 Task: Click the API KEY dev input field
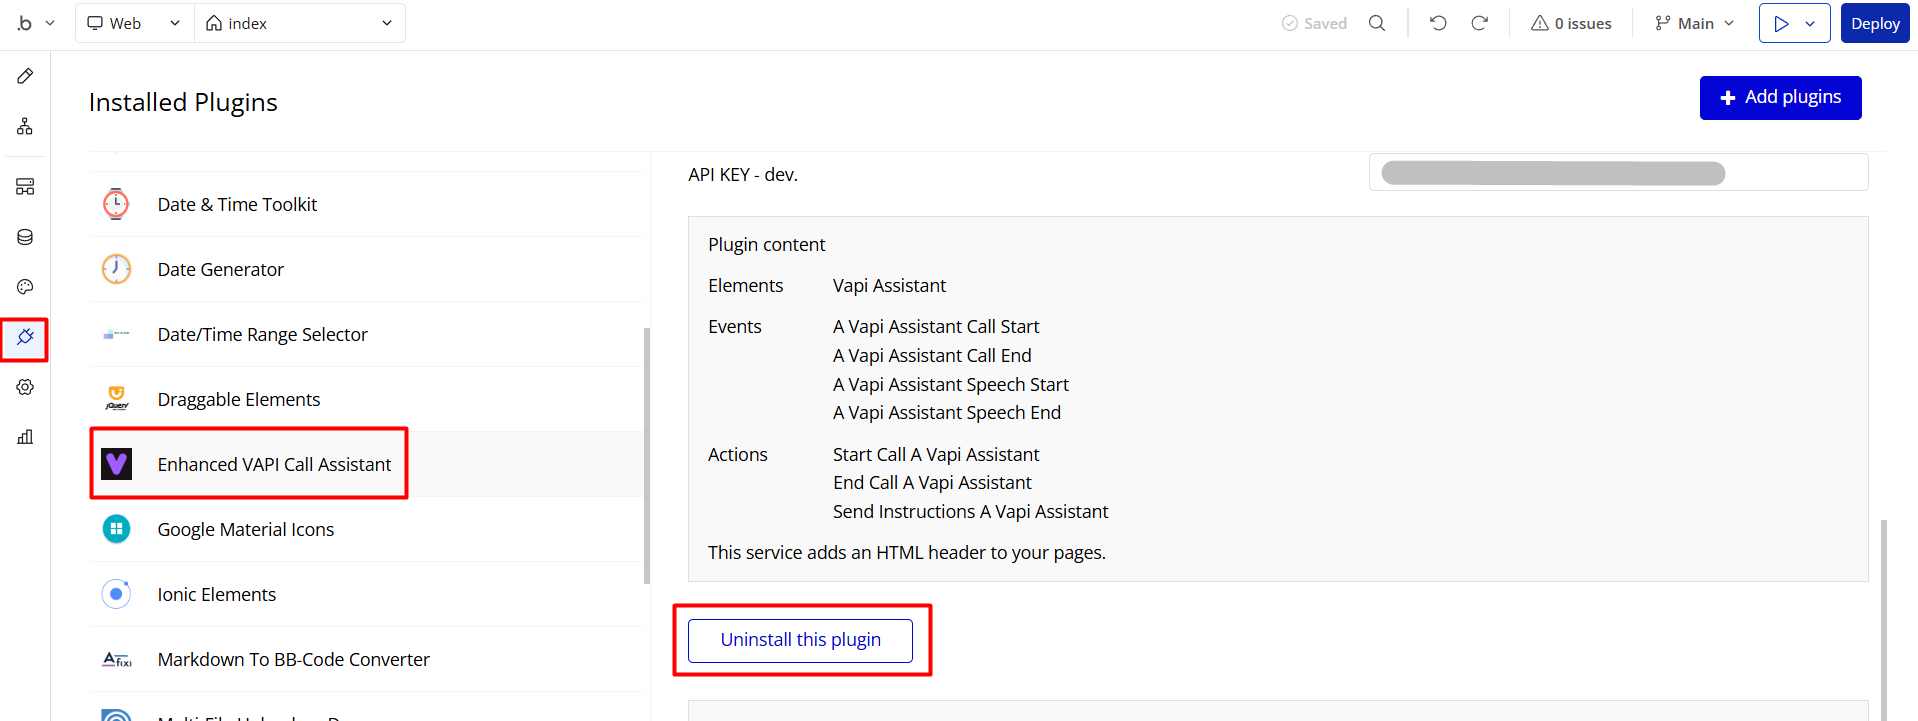[x=1617, y=173]
